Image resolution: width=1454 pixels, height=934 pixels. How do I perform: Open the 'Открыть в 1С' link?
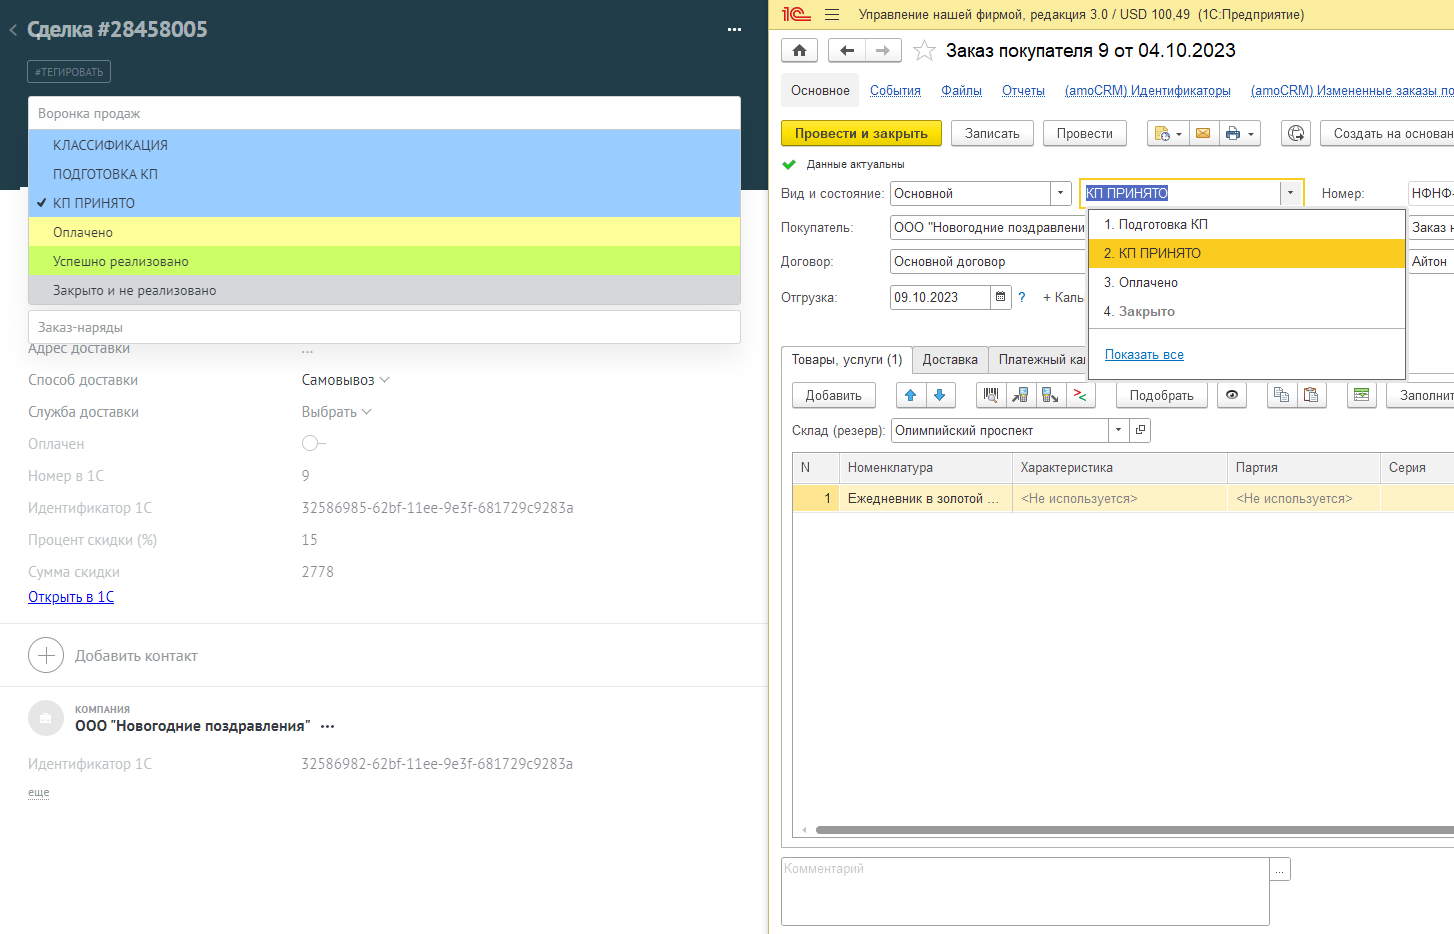(x=71, y=597)
